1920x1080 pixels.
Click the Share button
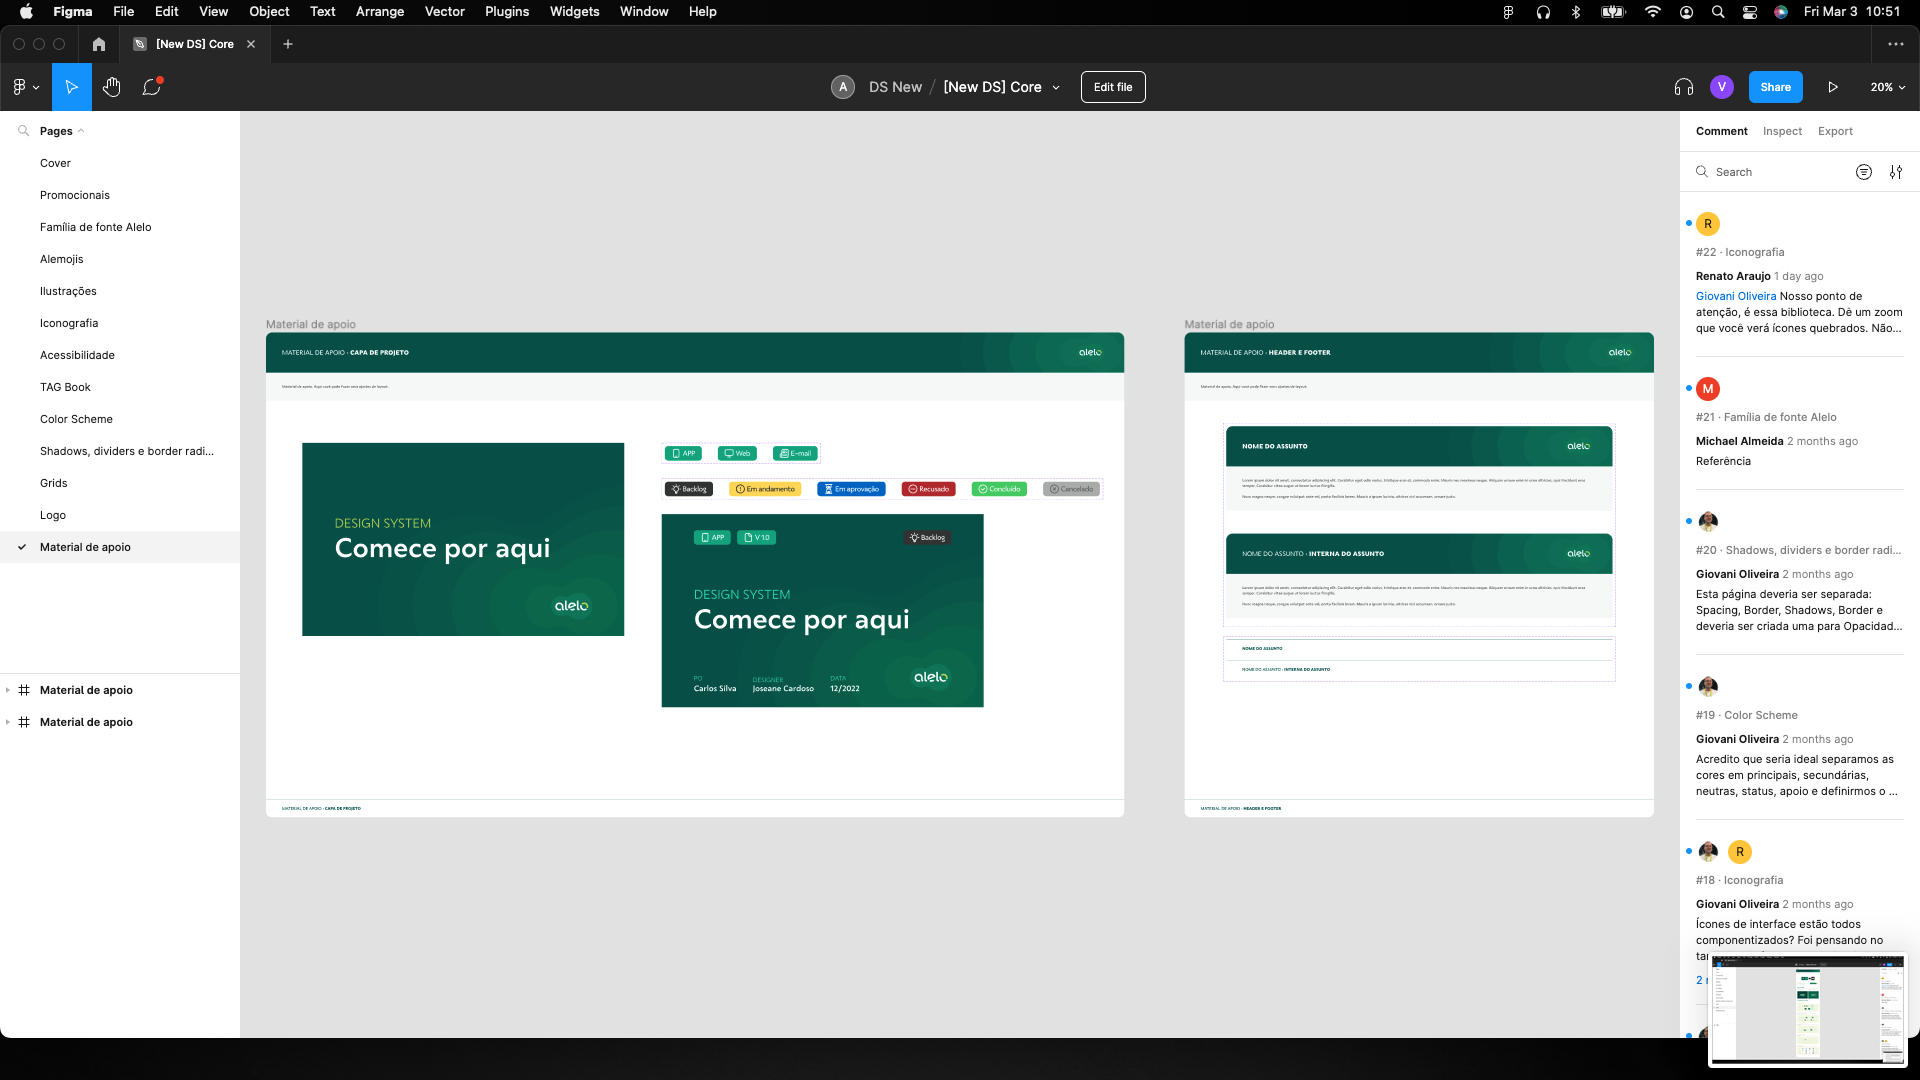pos(1775,87)
